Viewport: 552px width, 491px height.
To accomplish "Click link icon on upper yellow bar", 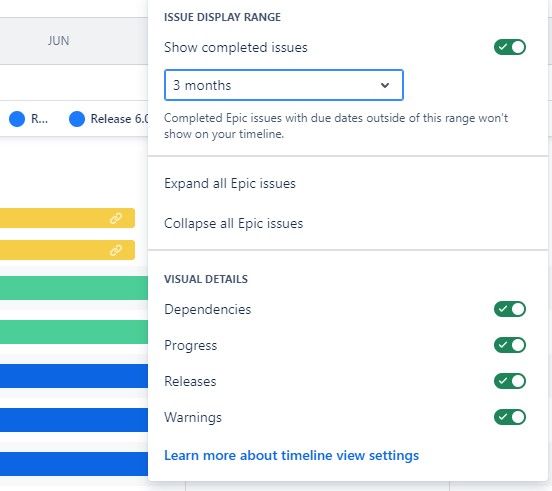I will 116,218.
